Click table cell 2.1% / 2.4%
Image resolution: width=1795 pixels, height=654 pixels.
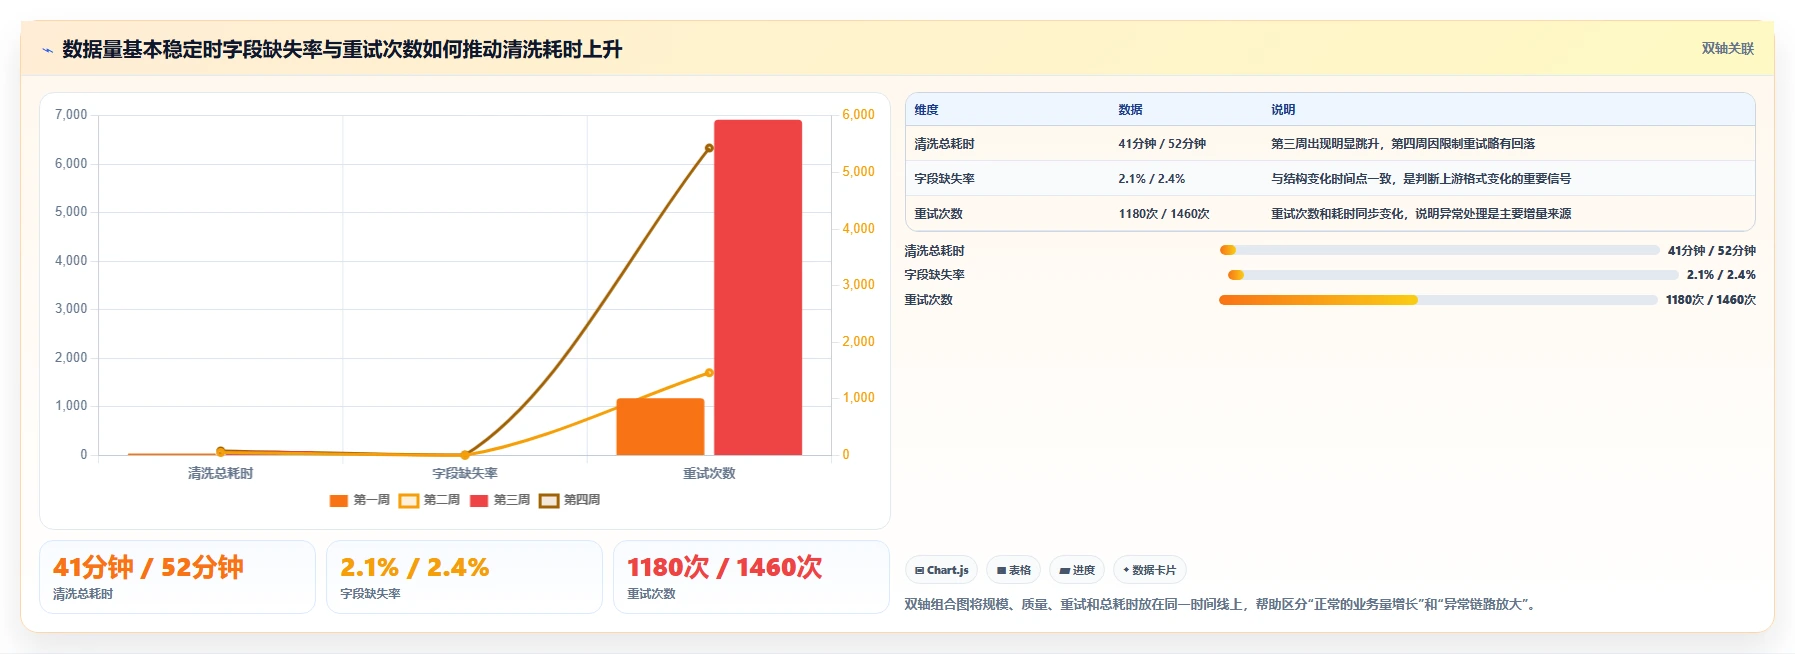[x=1151, y=179]
